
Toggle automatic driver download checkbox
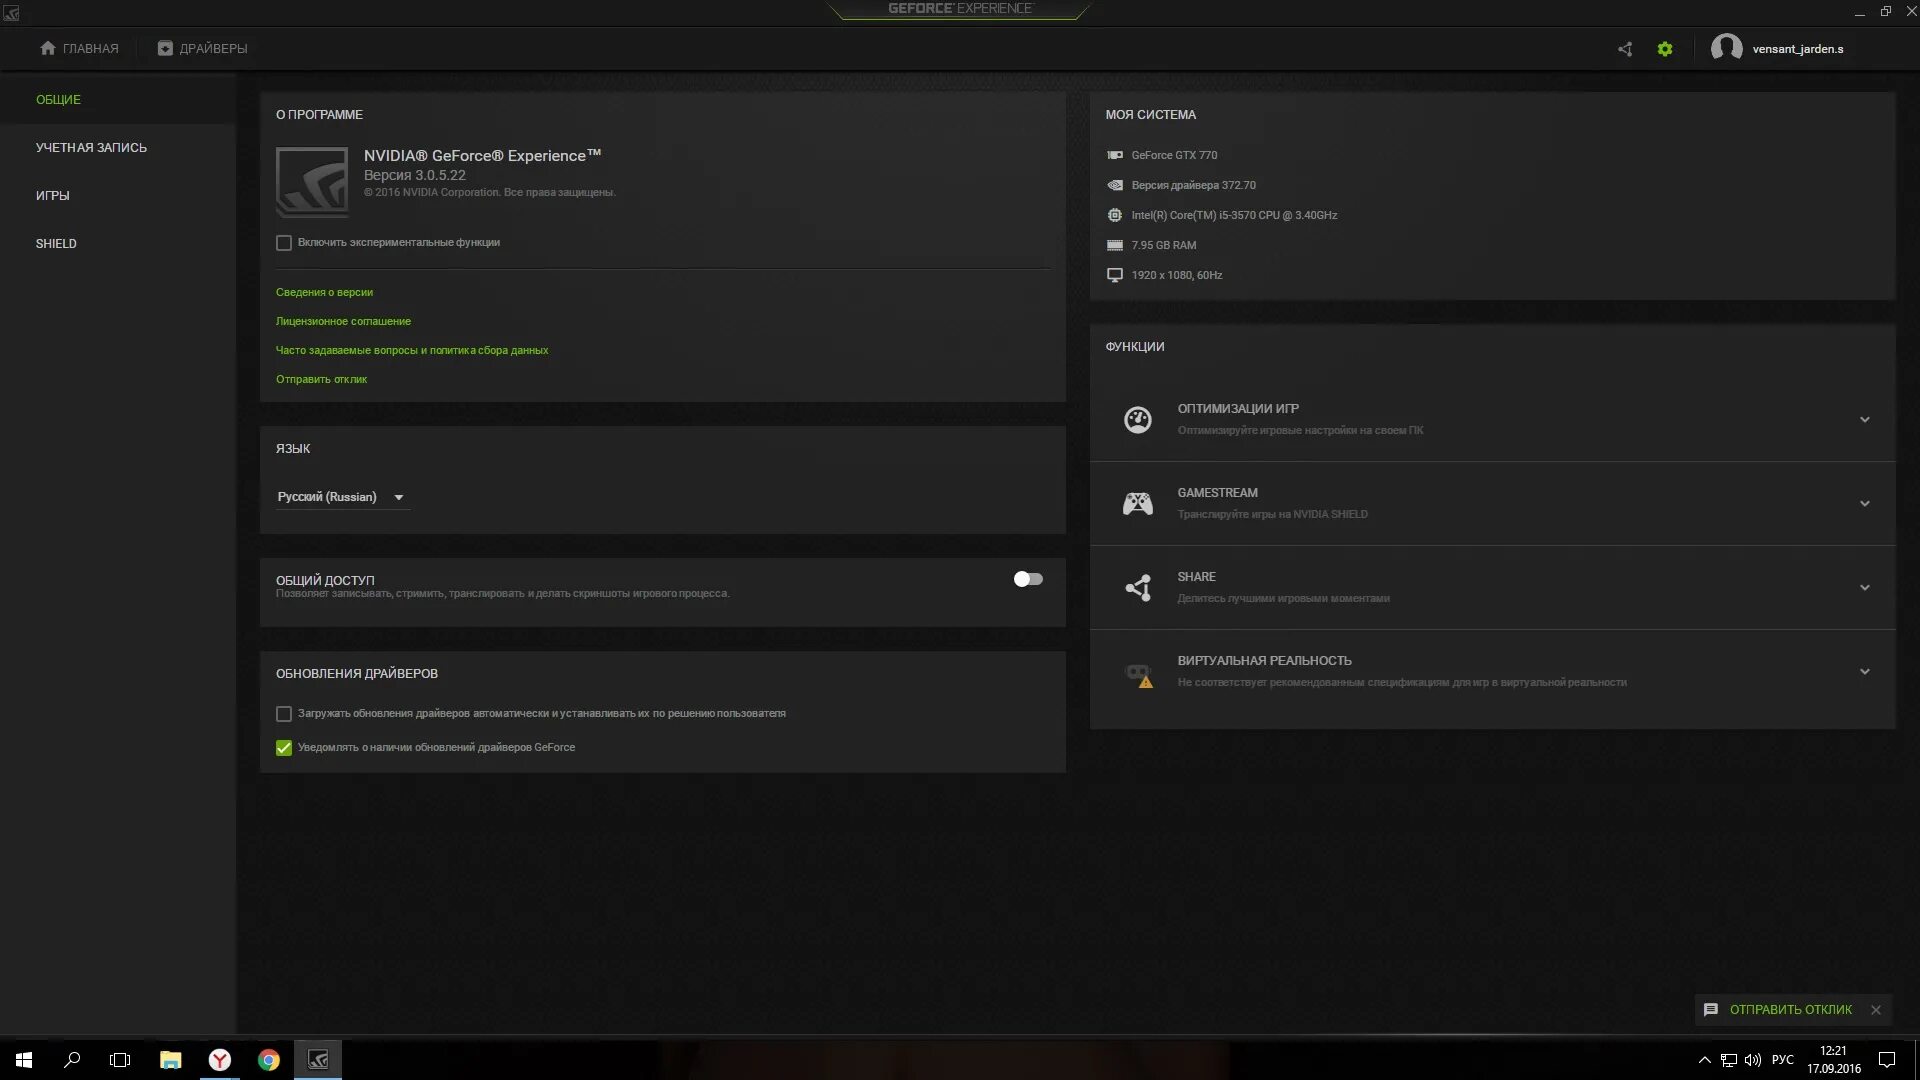coord(284,714)
